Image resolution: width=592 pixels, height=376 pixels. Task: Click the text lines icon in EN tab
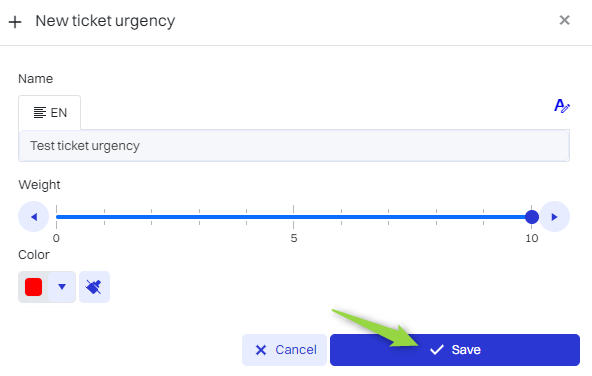[40, 112]
